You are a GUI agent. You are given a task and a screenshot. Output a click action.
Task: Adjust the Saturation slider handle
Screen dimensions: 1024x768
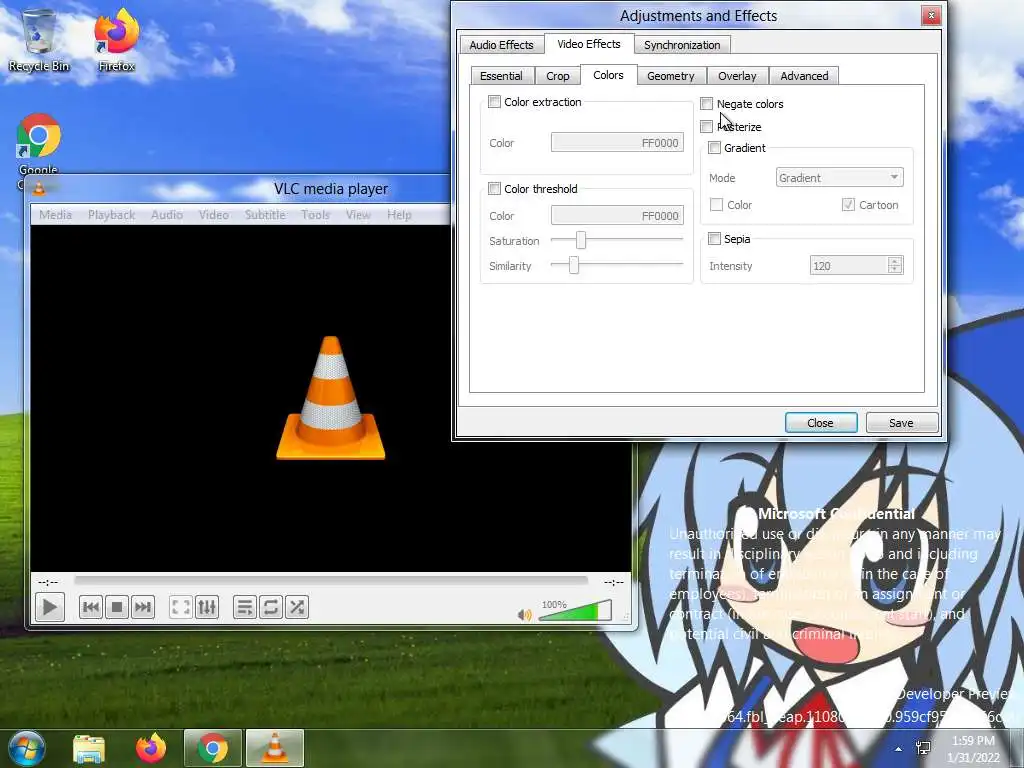pyautogui.click(x=581, y=240)
